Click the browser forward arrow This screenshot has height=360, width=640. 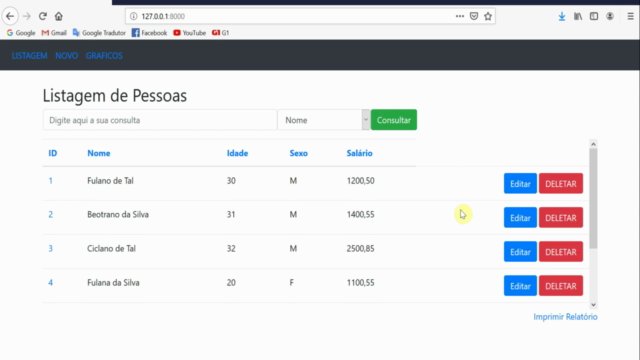click(27, 16)
